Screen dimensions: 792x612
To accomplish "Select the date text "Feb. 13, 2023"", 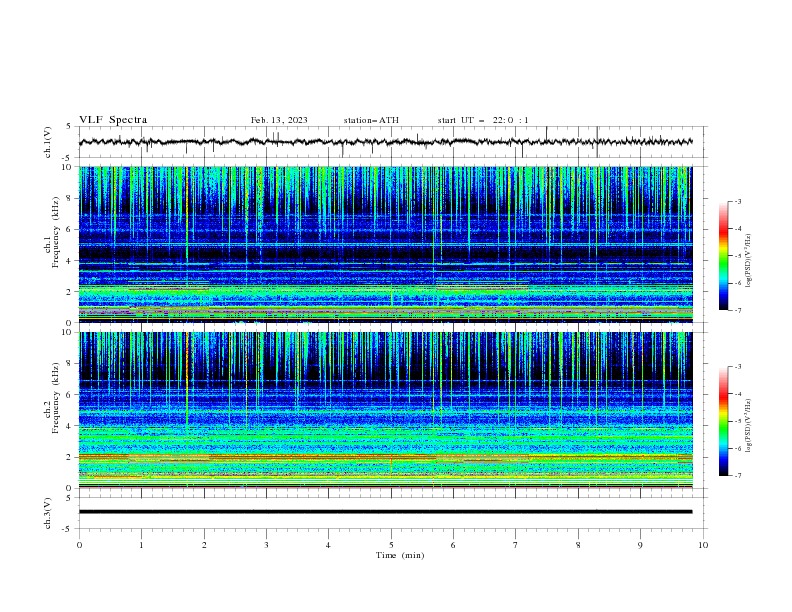I will [279, 120].
